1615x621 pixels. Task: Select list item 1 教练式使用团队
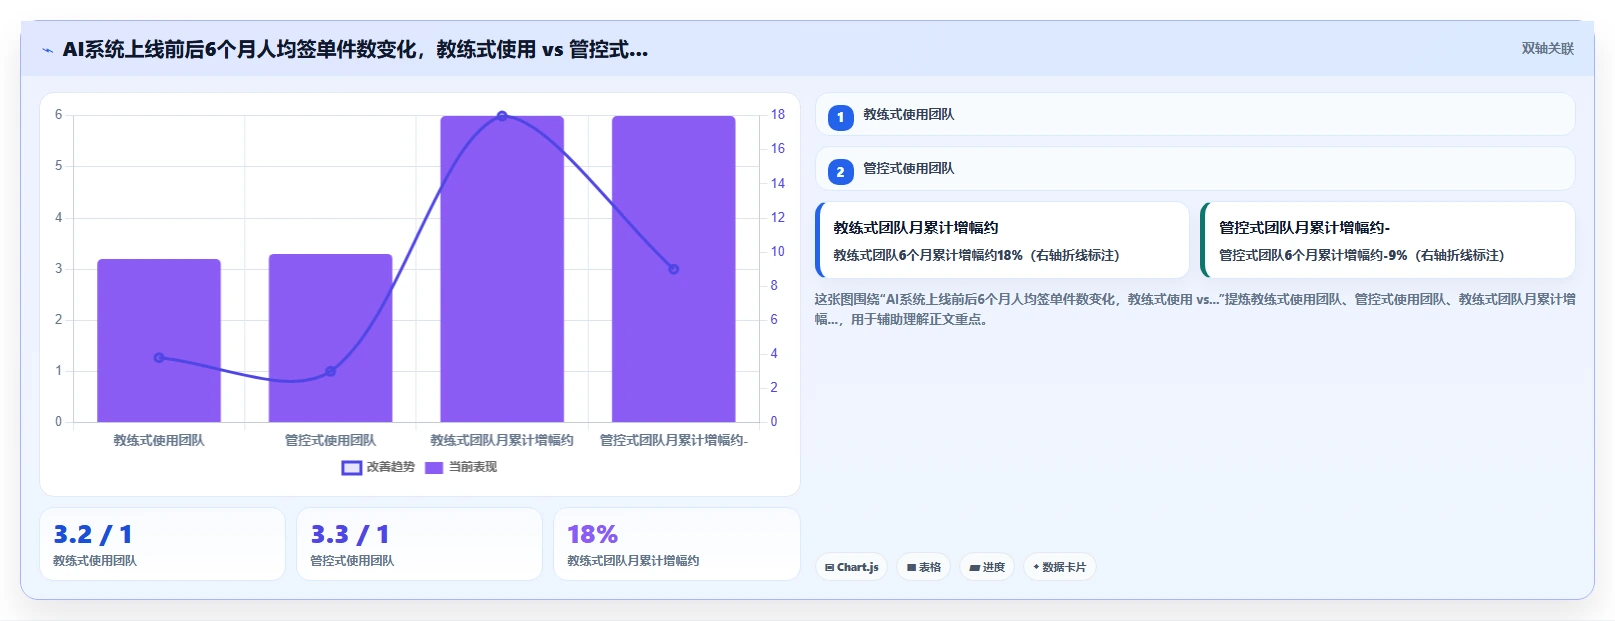1195,115
